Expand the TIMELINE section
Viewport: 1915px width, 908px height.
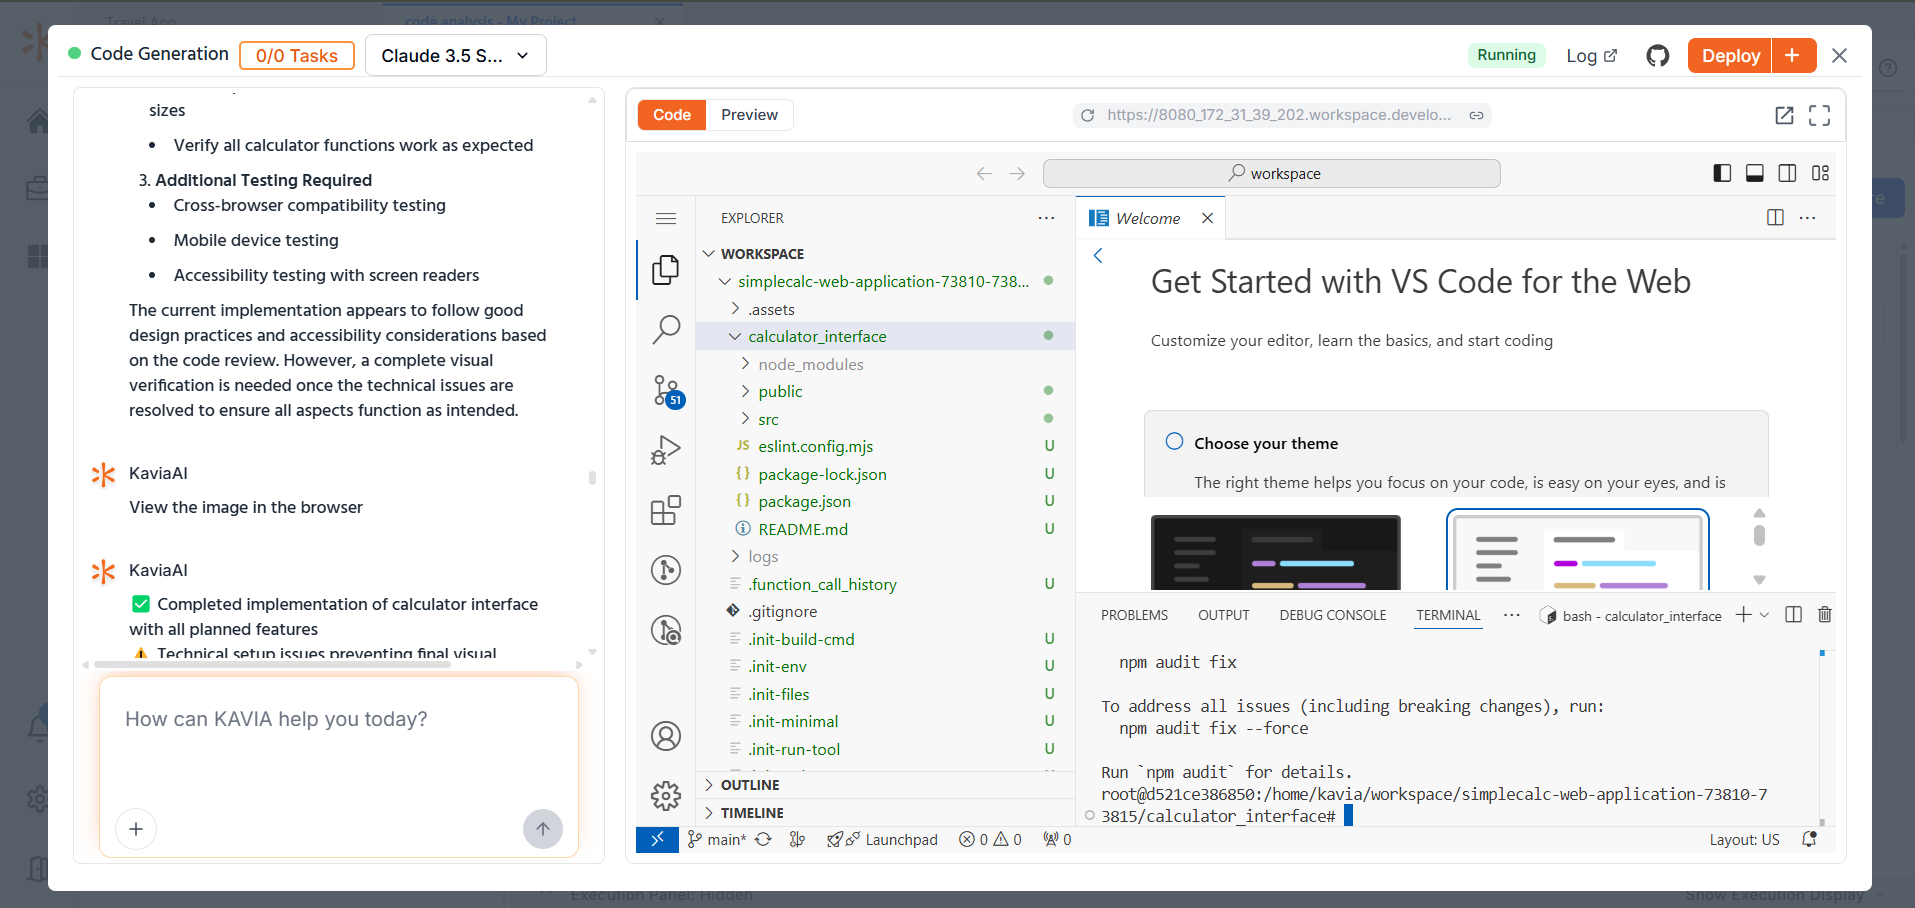(709, 813)
